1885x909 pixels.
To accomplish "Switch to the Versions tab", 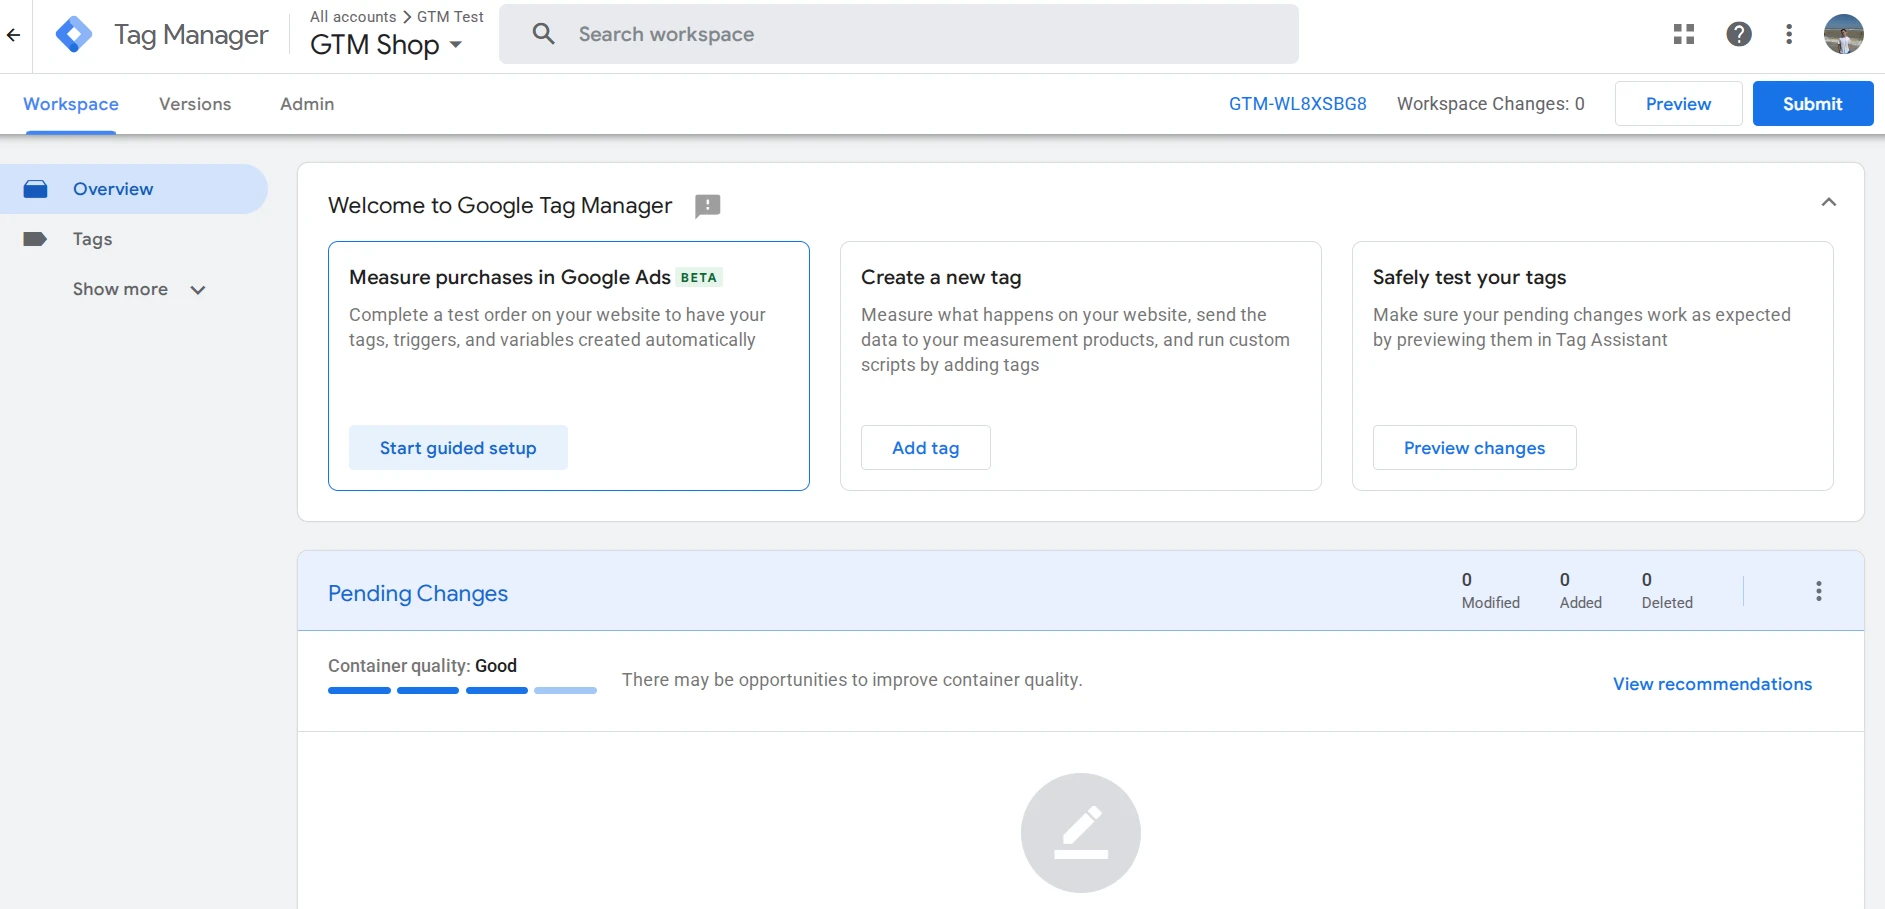I will point(195,104).
